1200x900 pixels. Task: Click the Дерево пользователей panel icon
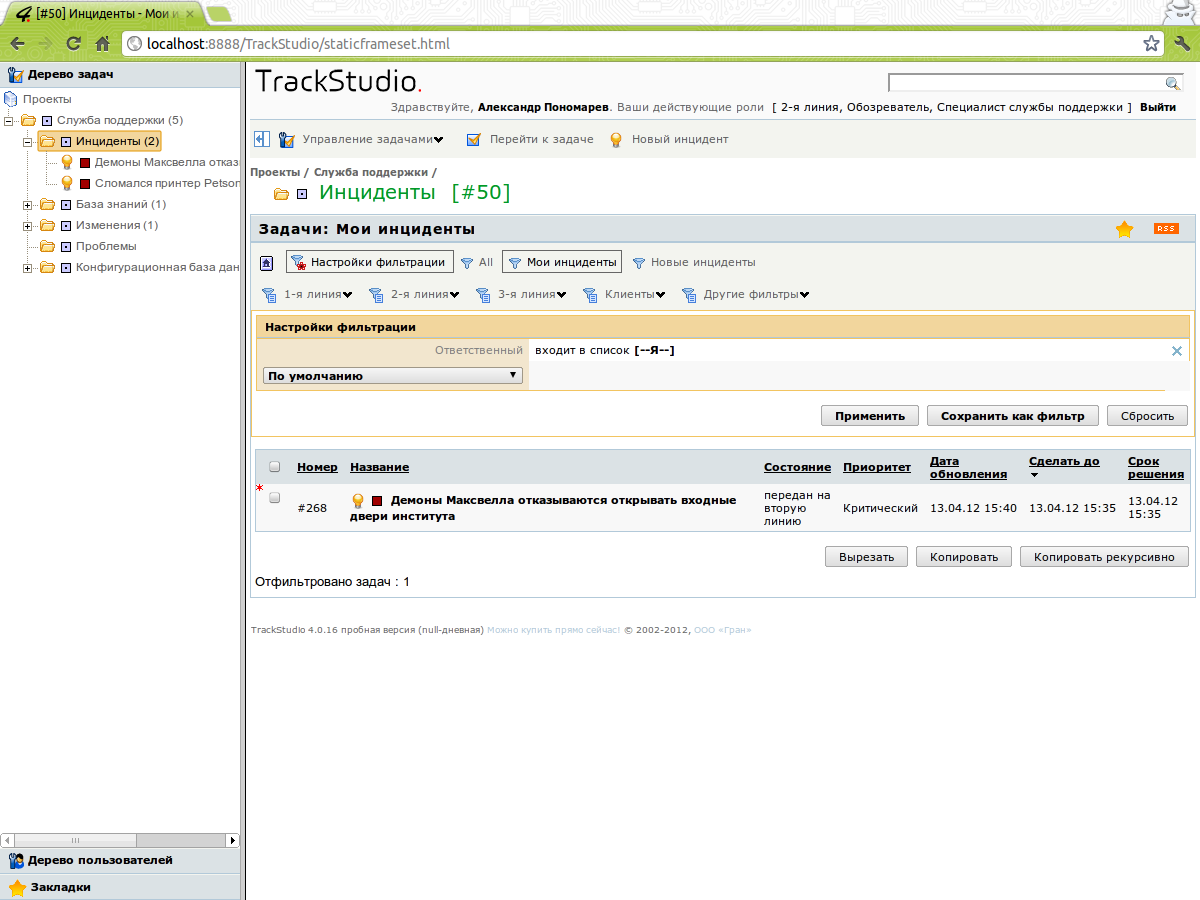(x=15, y=860)
